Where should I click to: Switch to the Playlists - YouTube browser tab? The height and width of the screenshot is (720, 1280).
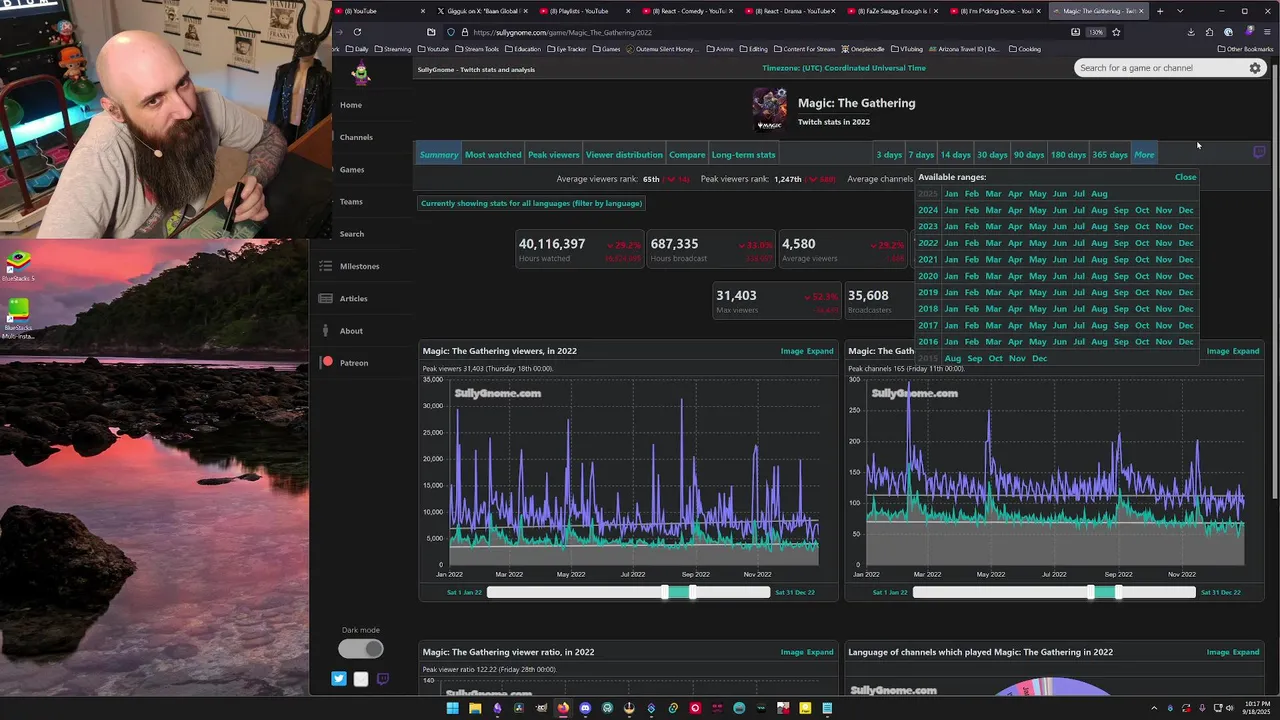click(x=583, y=11)
